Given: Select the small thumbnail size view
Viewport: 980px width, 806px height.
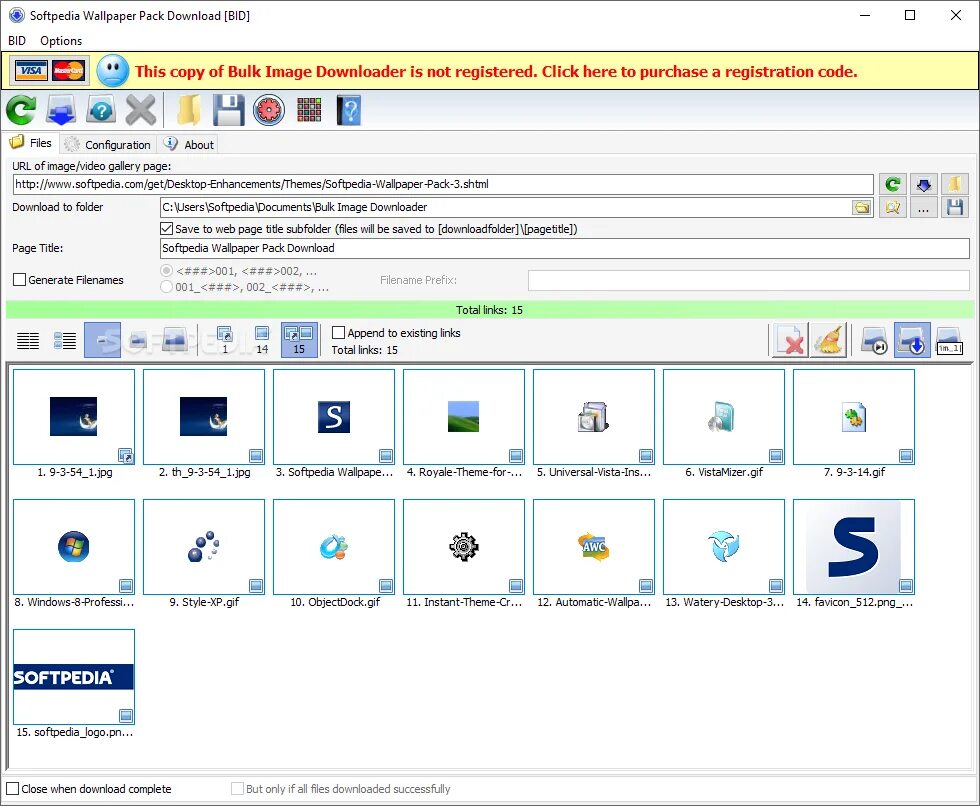Looking at the screenshot, I should click(102, 341).
